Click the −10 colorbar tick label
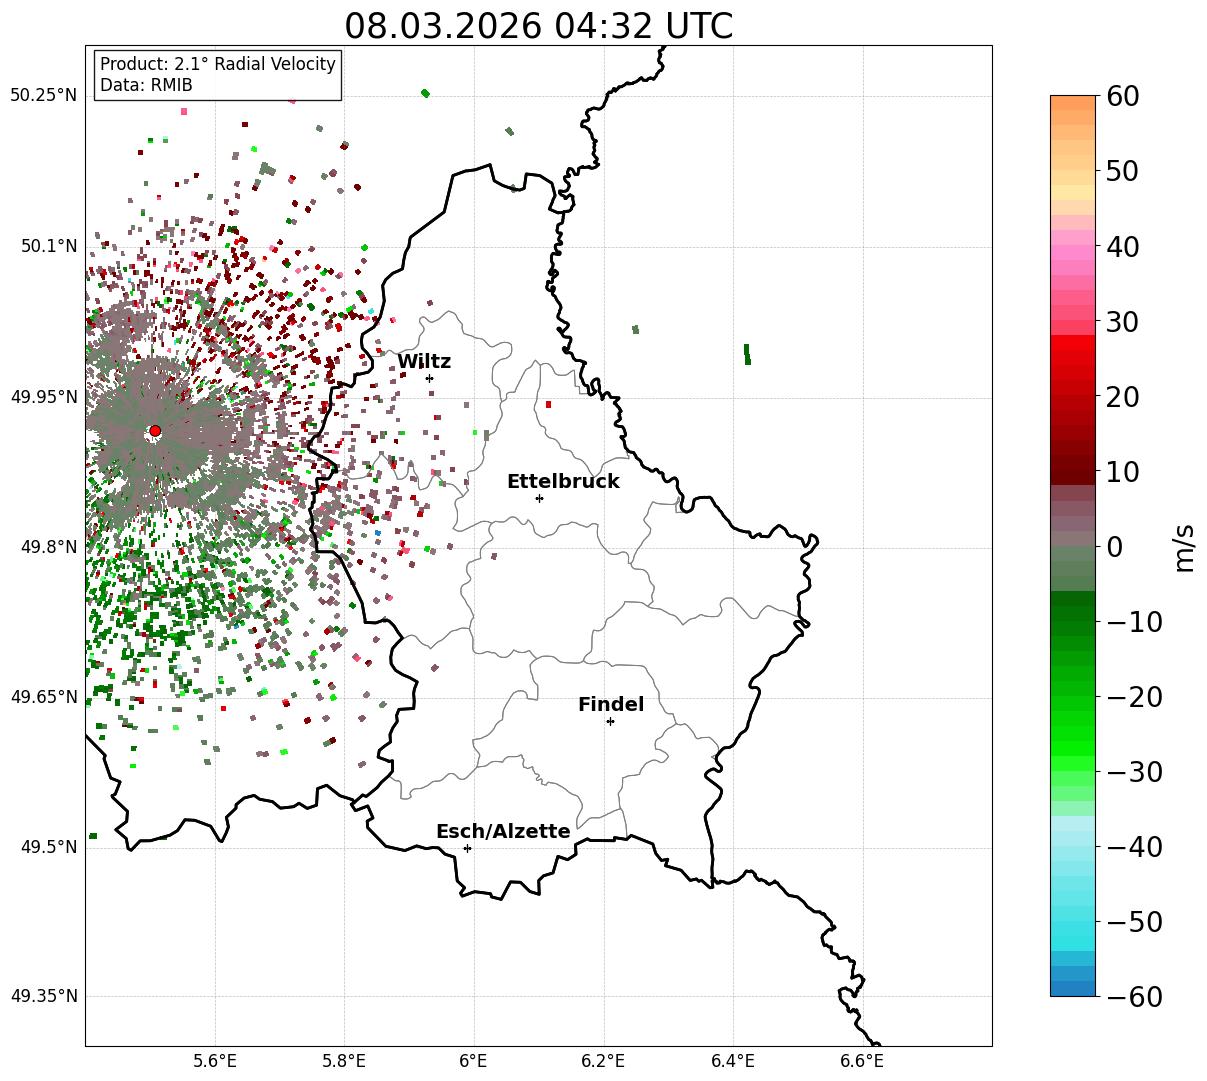 coord(1134,622)
